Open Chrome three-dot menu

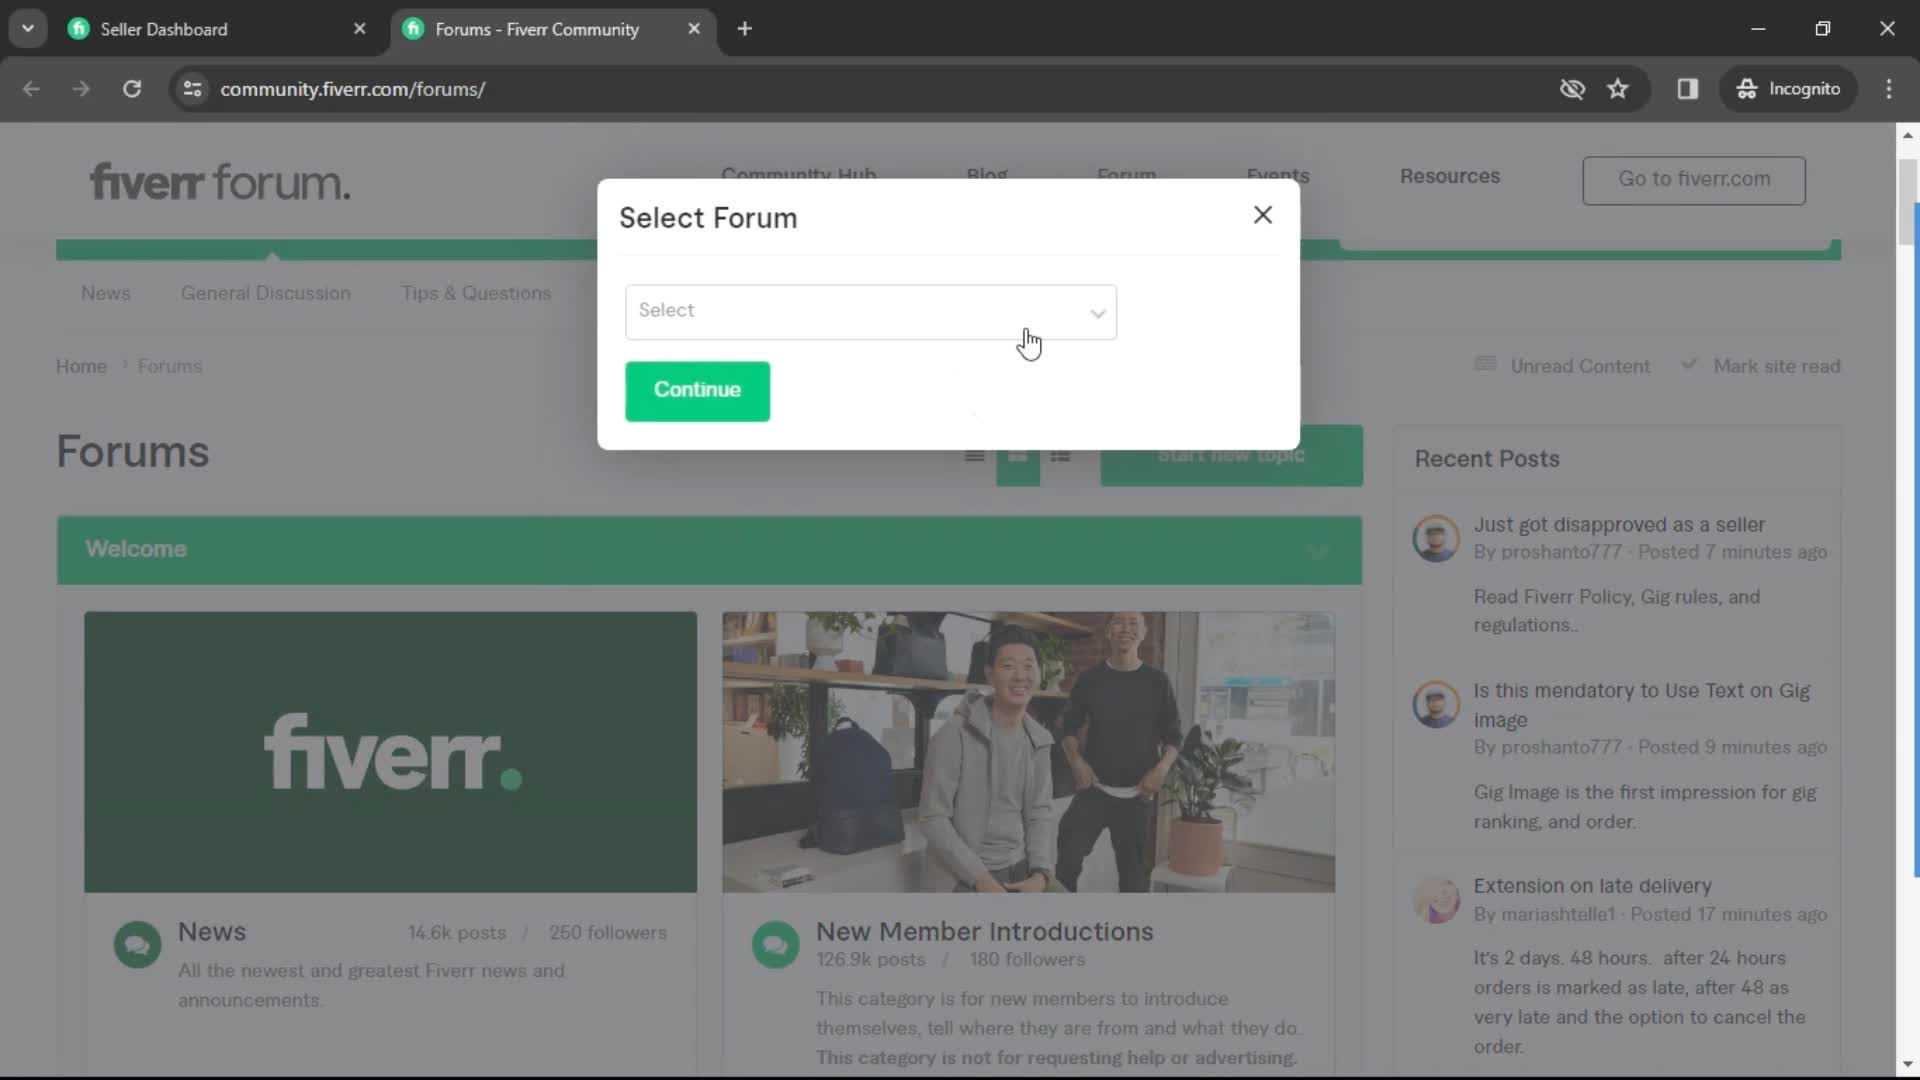point(1889,89)
